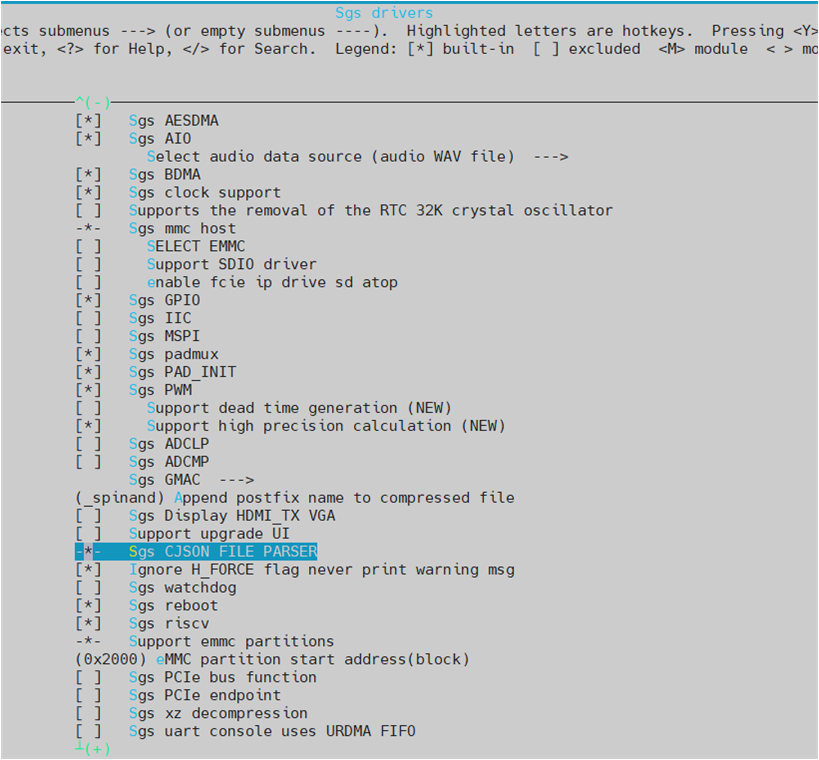Image resolution: width=819 pixels, height=760 pixels.
Task: Enable uart console uses URDMA FIFO
Action: (x=88, y=732)
